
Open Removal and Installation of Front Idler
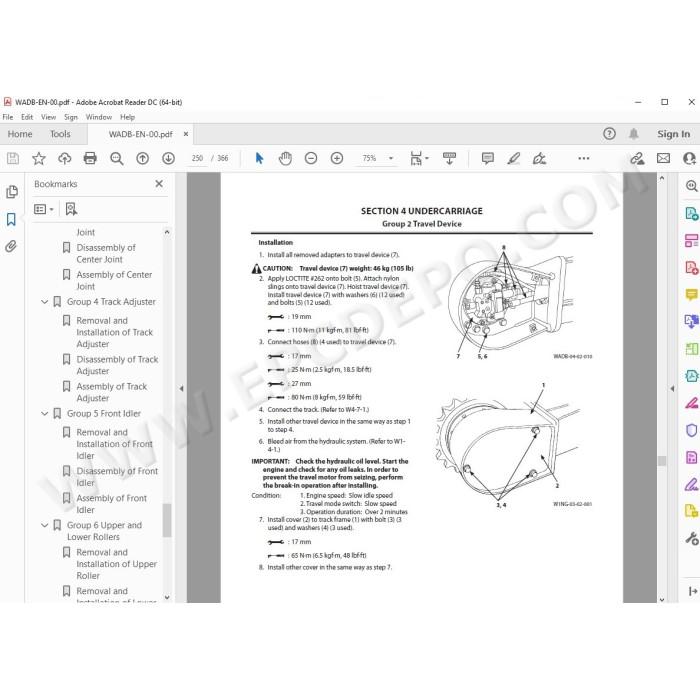(x=114, y=444)
